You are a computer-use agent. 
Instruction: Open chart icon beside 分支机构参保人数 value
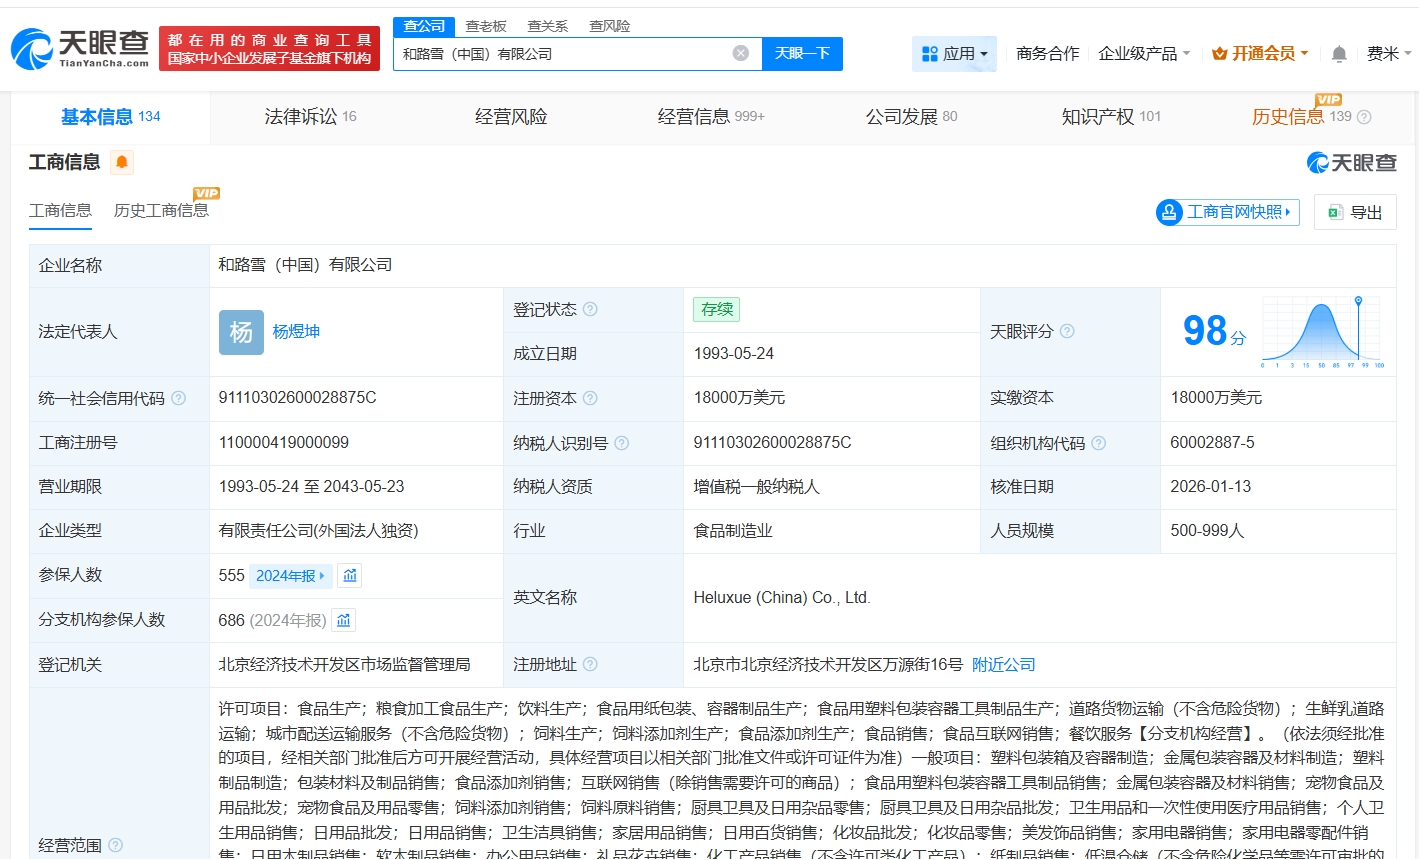pyautogui.click(x=343, y=620)
